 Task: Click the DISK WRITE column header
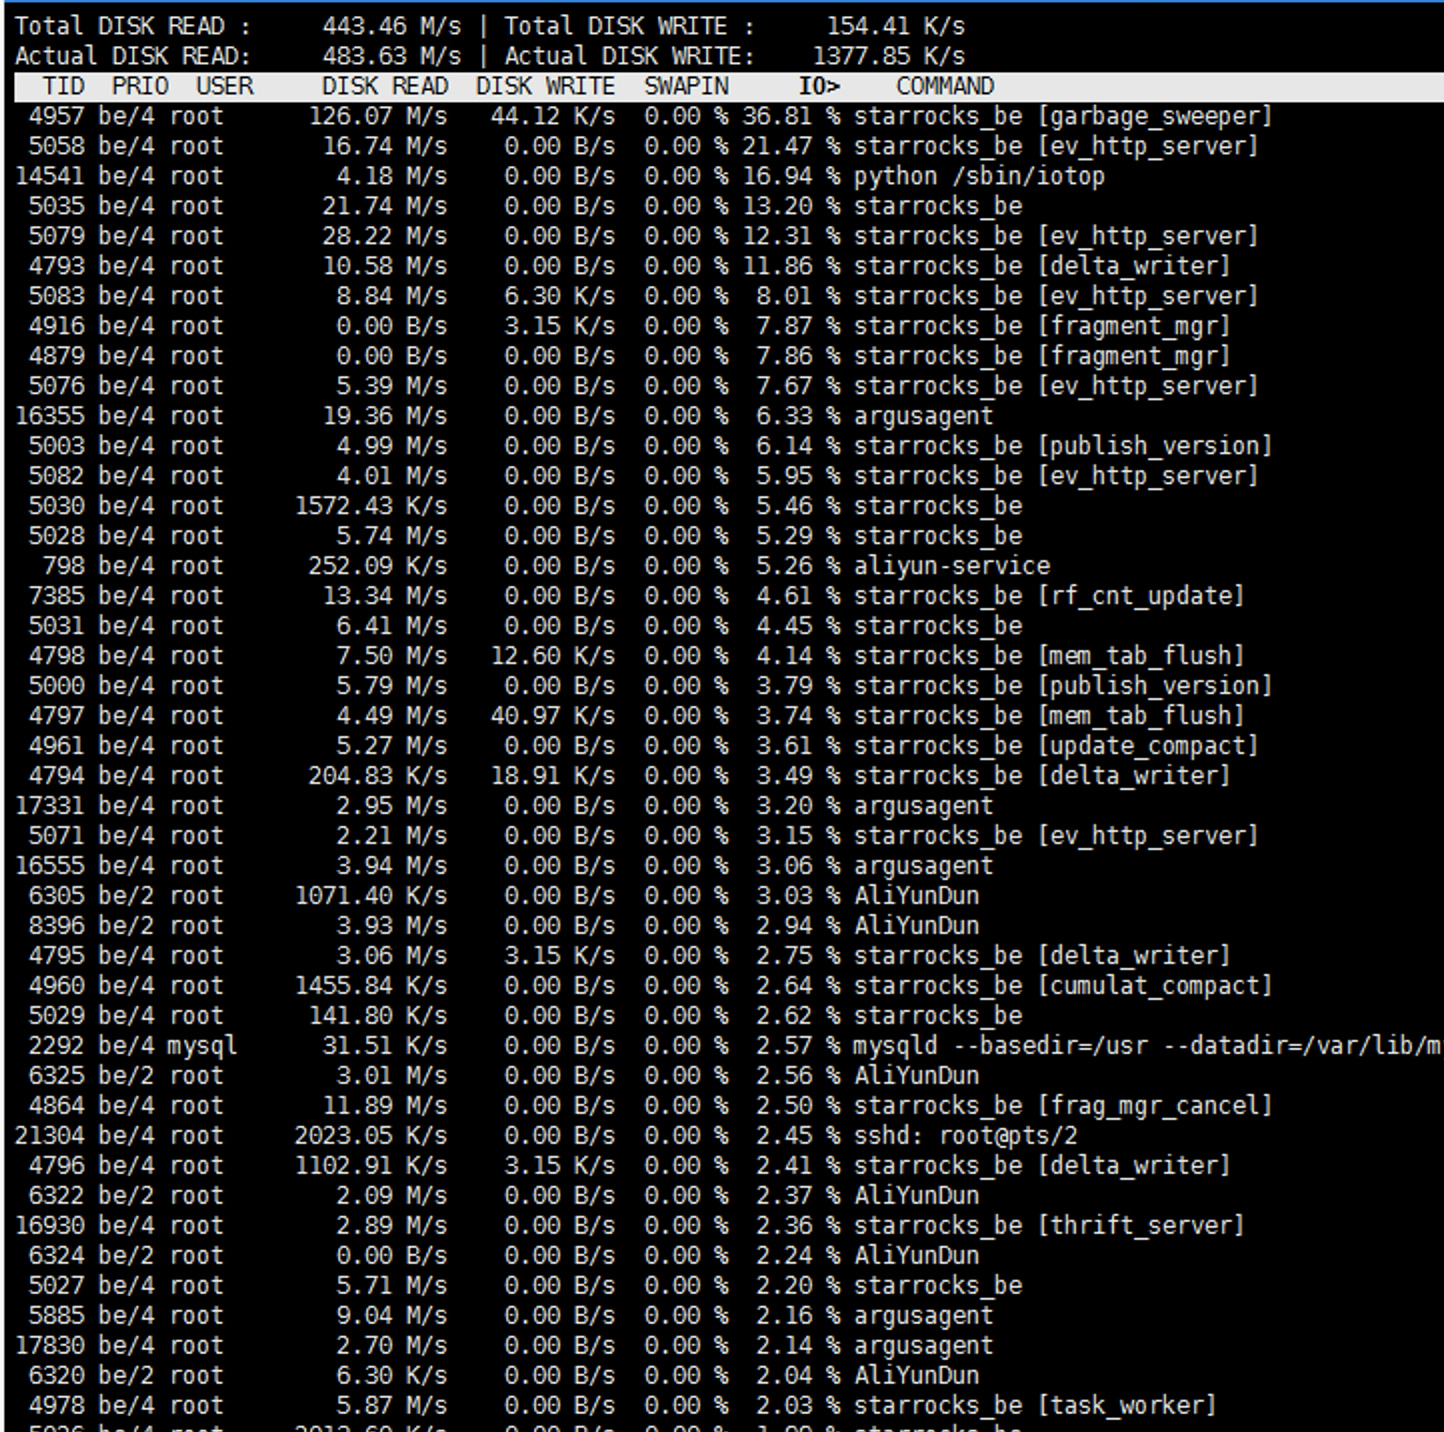point(545,87)
